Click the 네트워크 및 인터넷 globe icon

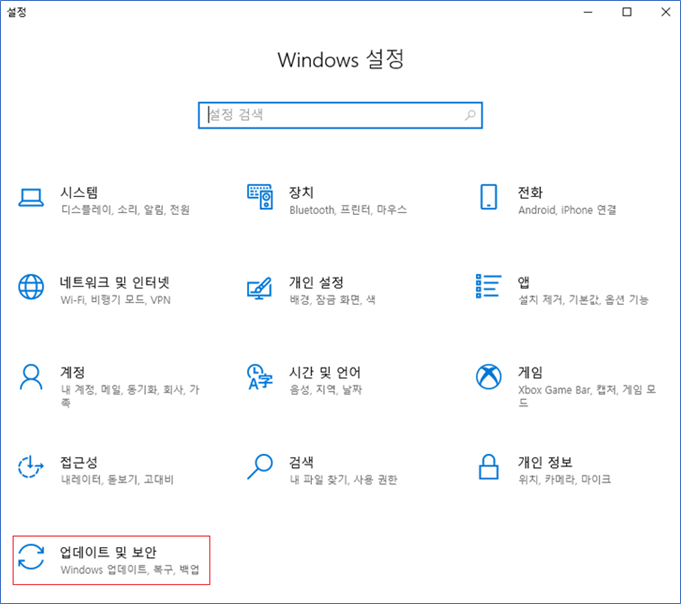(31, 287)
